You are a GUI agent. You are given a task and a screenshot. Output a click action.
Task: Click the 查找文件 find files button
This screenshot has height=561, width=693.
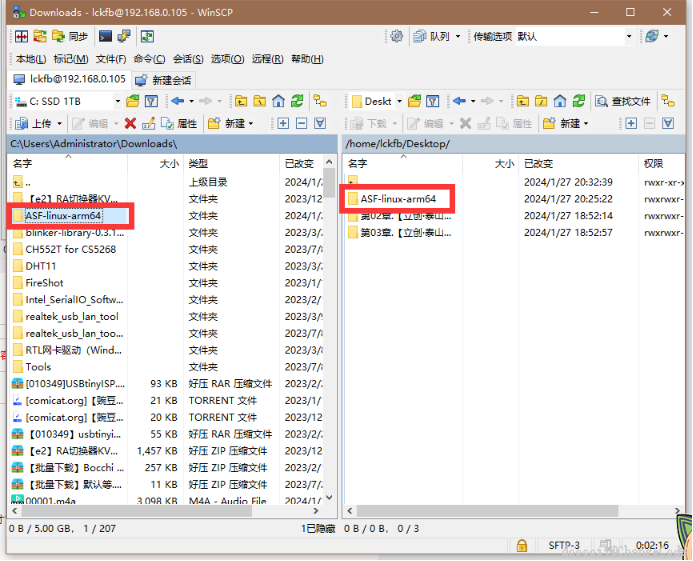pyautogui.click(x=623, y=101)
